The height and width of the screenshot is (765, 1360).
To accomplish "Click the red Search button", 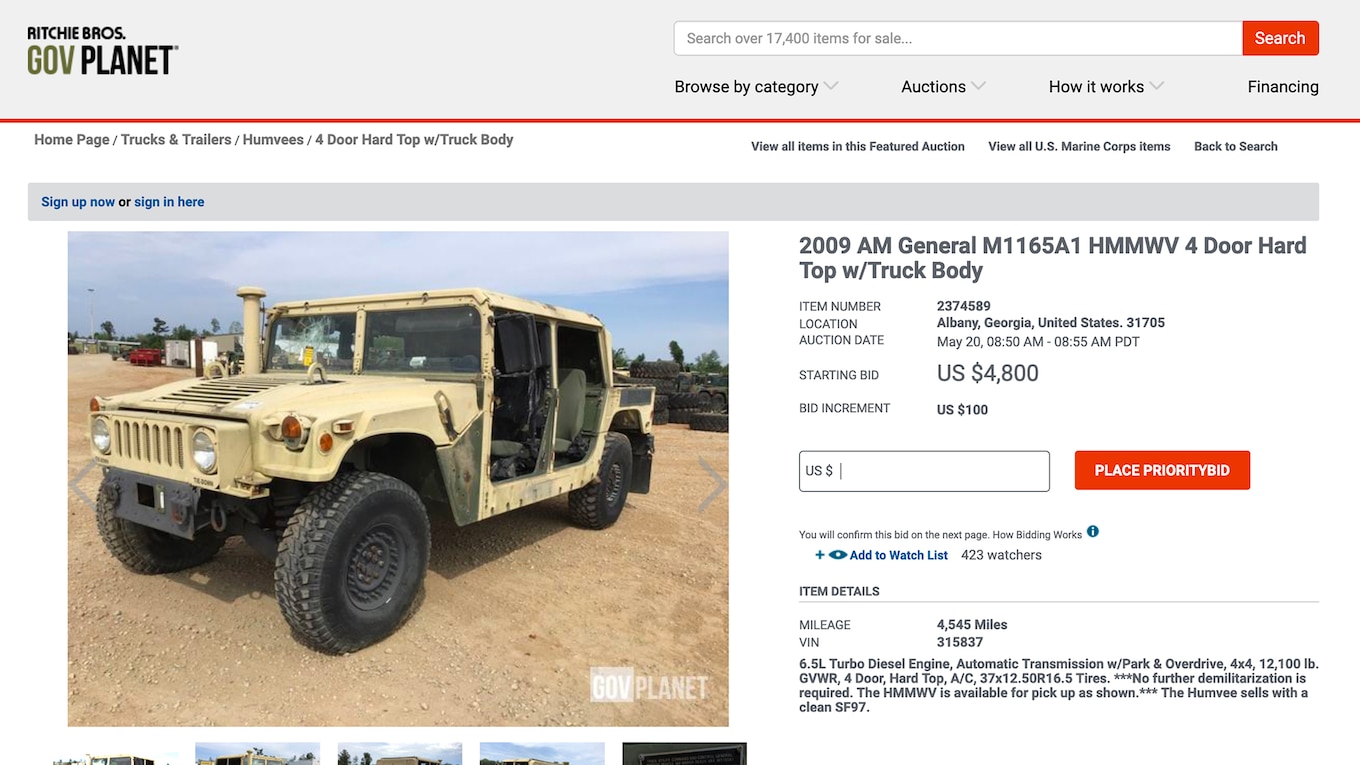I will [1280, 38].
